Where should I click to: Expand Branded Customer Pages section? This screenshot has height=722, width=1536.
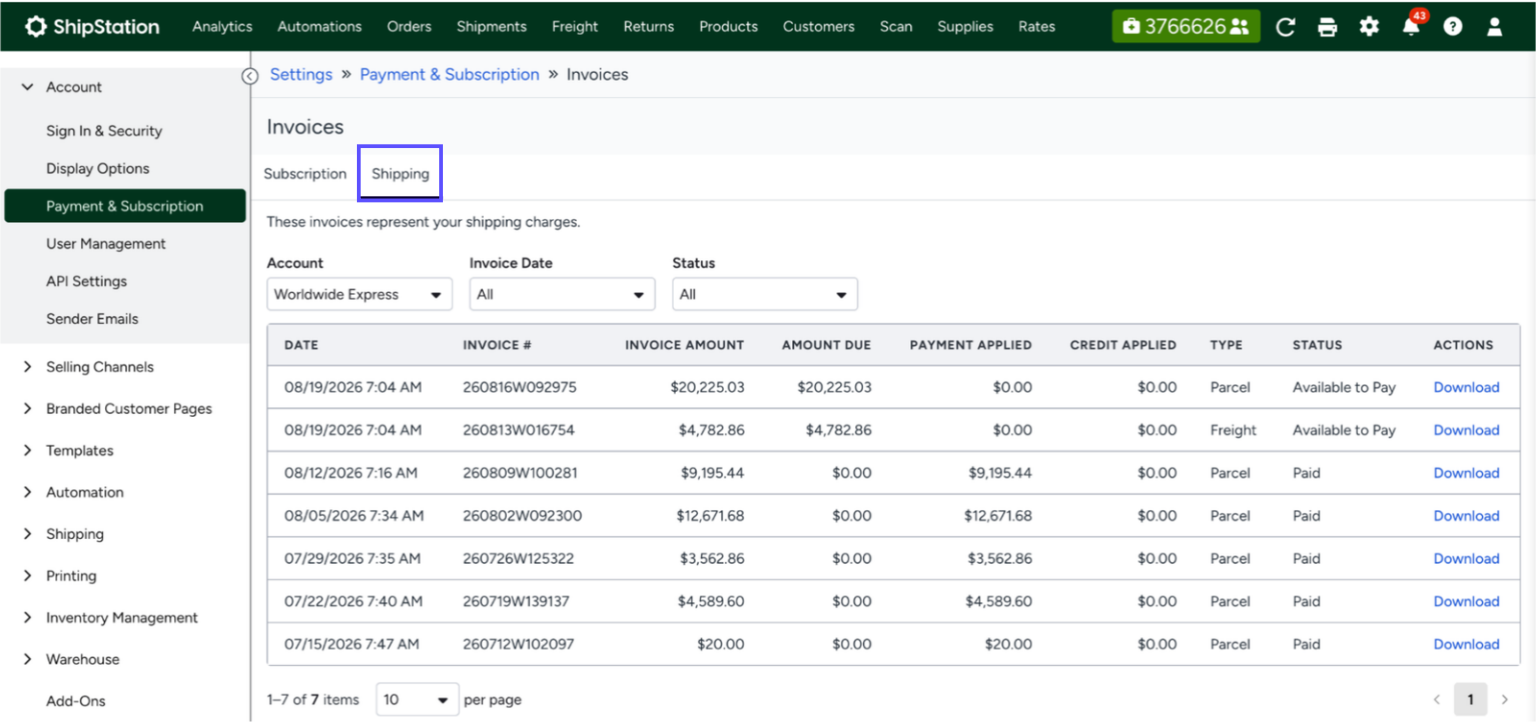coord(27,408)
